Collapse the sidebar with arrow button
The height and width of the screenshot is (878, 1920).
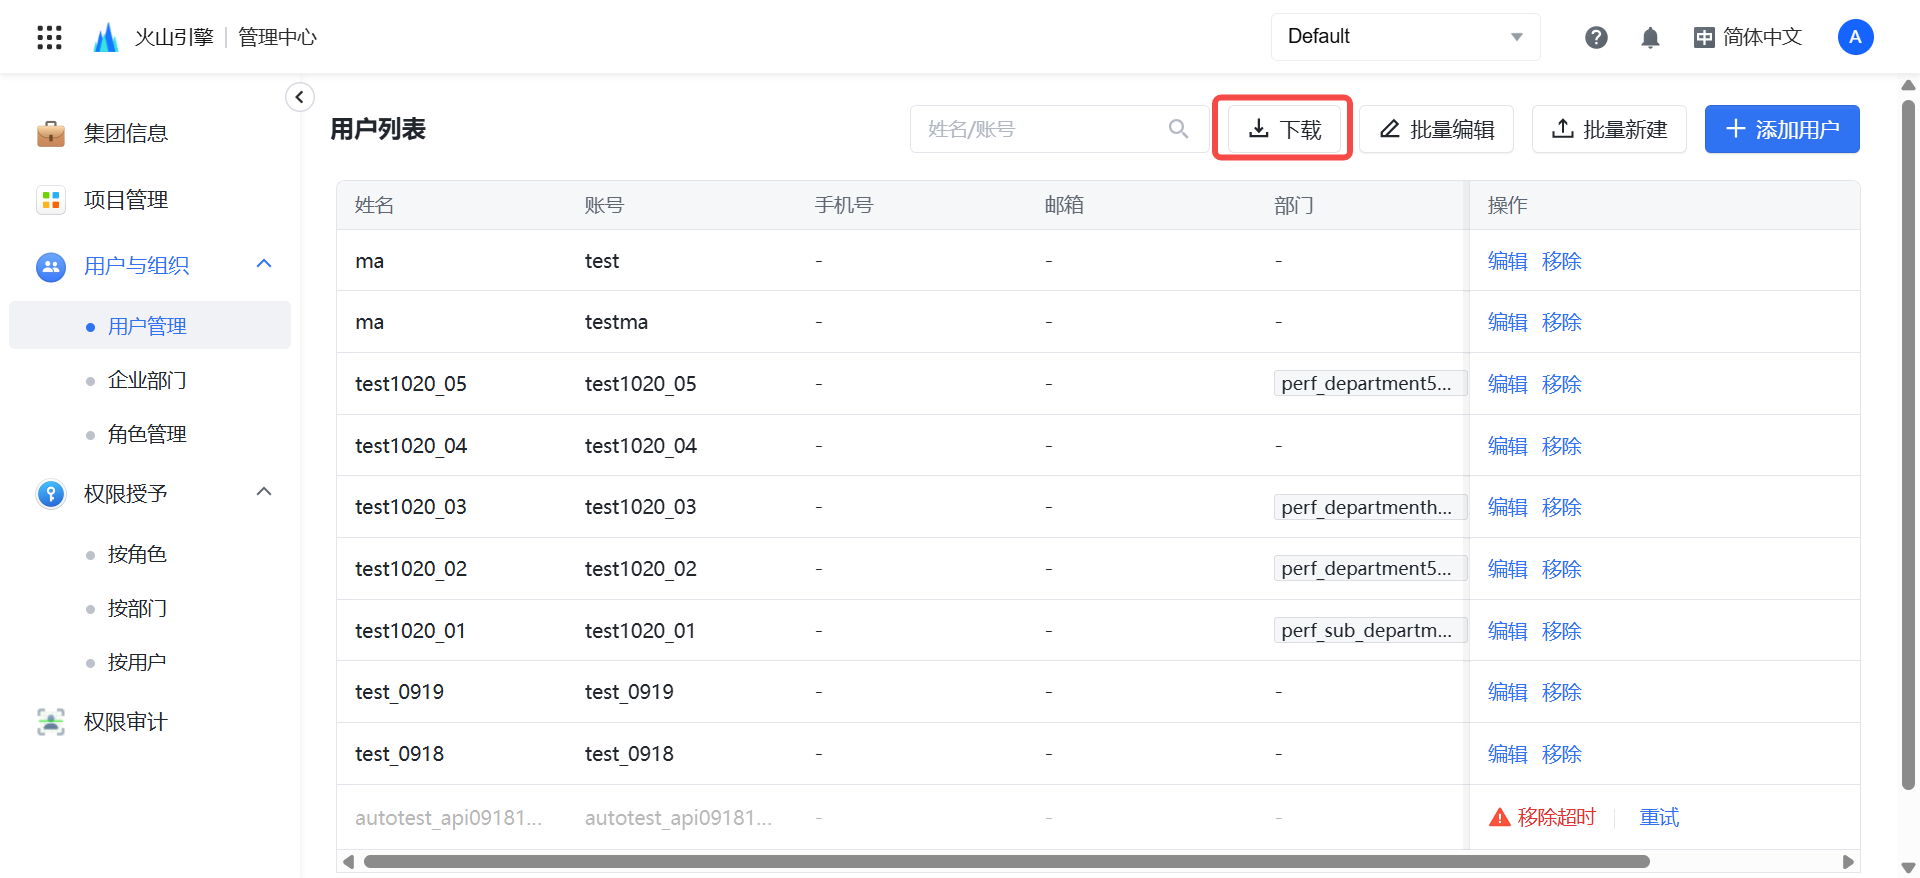299,97
